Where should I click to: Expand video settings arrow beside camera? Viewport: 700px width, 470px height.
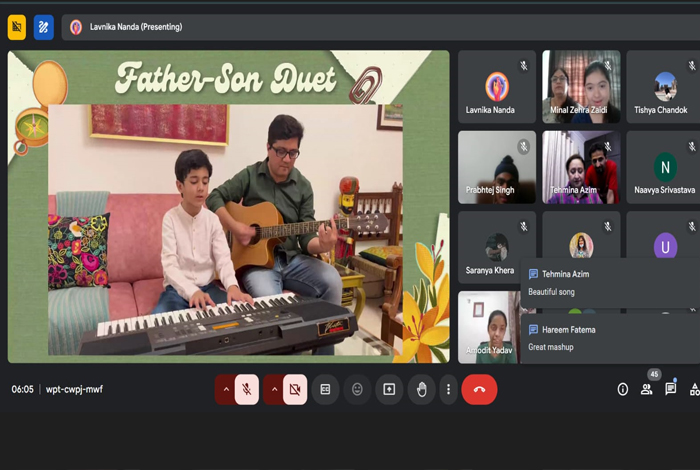[274, 390]
